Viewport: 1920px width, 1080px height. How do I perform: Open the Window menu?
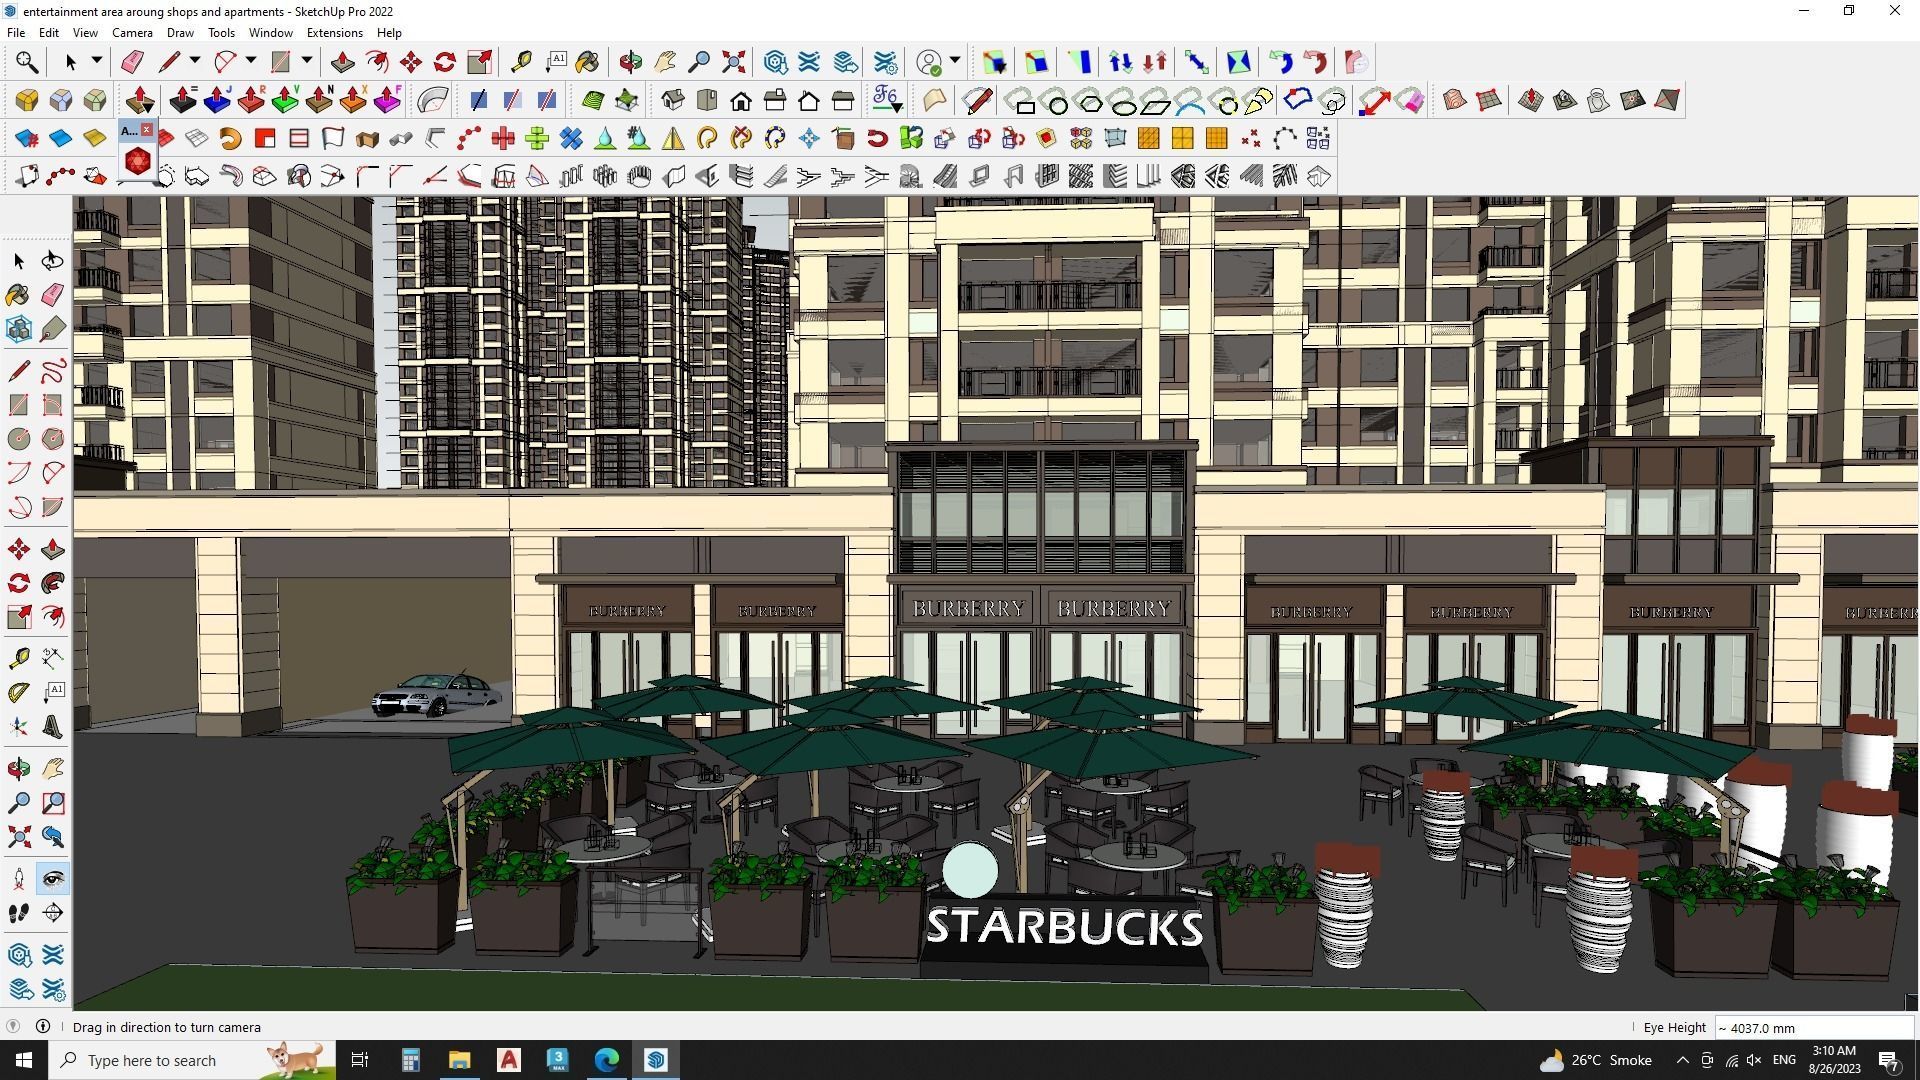click(270, 32)
